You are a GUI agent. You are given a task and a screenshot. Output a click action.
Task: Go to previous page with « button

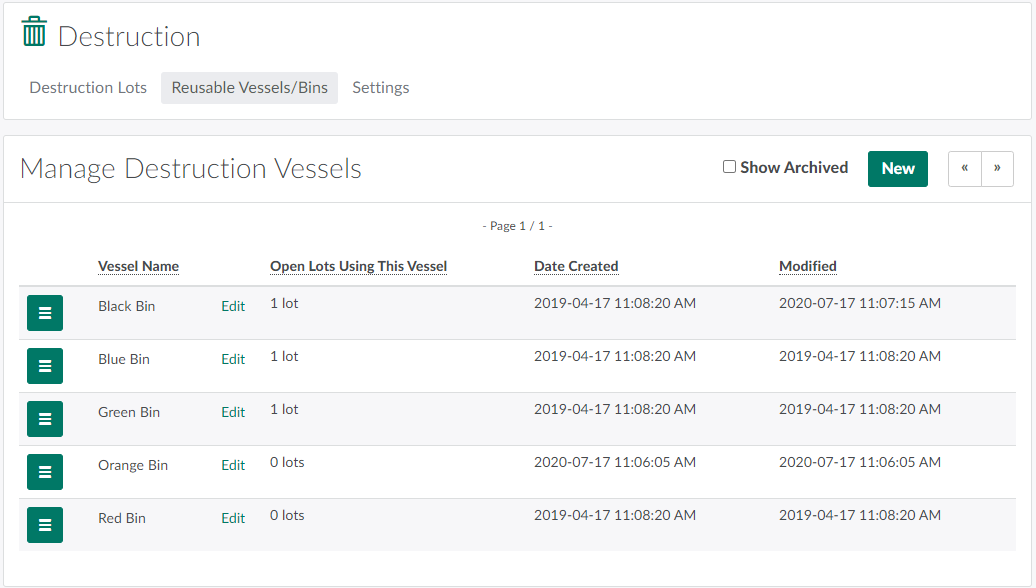[x=964, y=169]
